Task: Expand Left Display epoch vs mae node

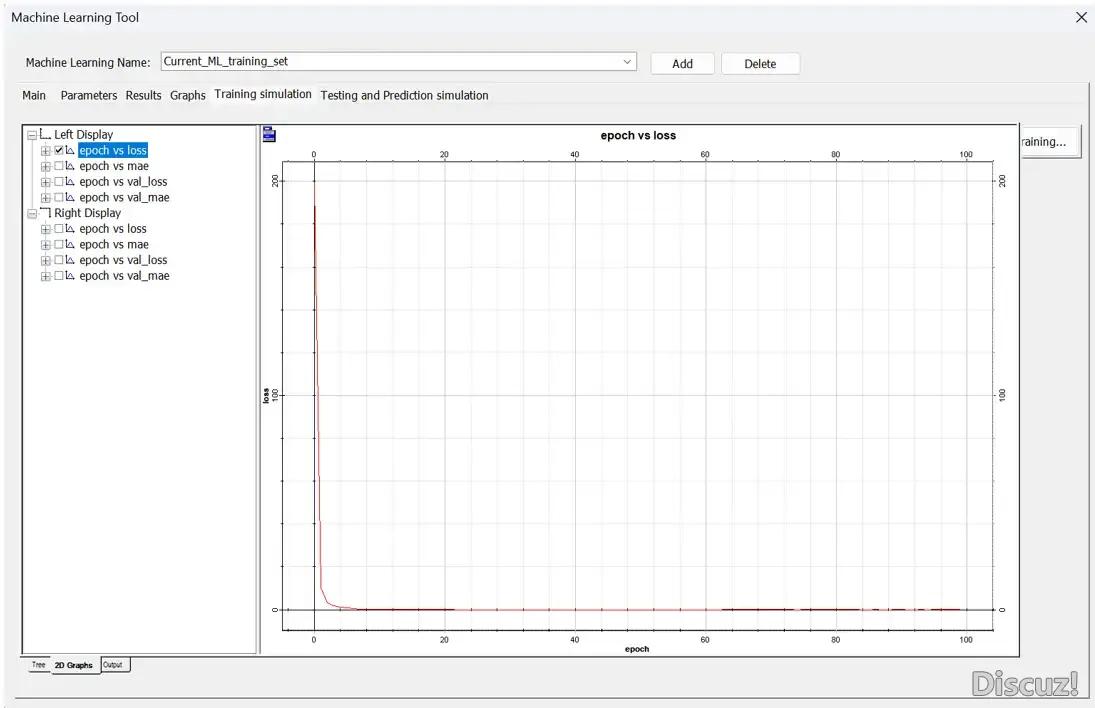Action: coord(45,166)
